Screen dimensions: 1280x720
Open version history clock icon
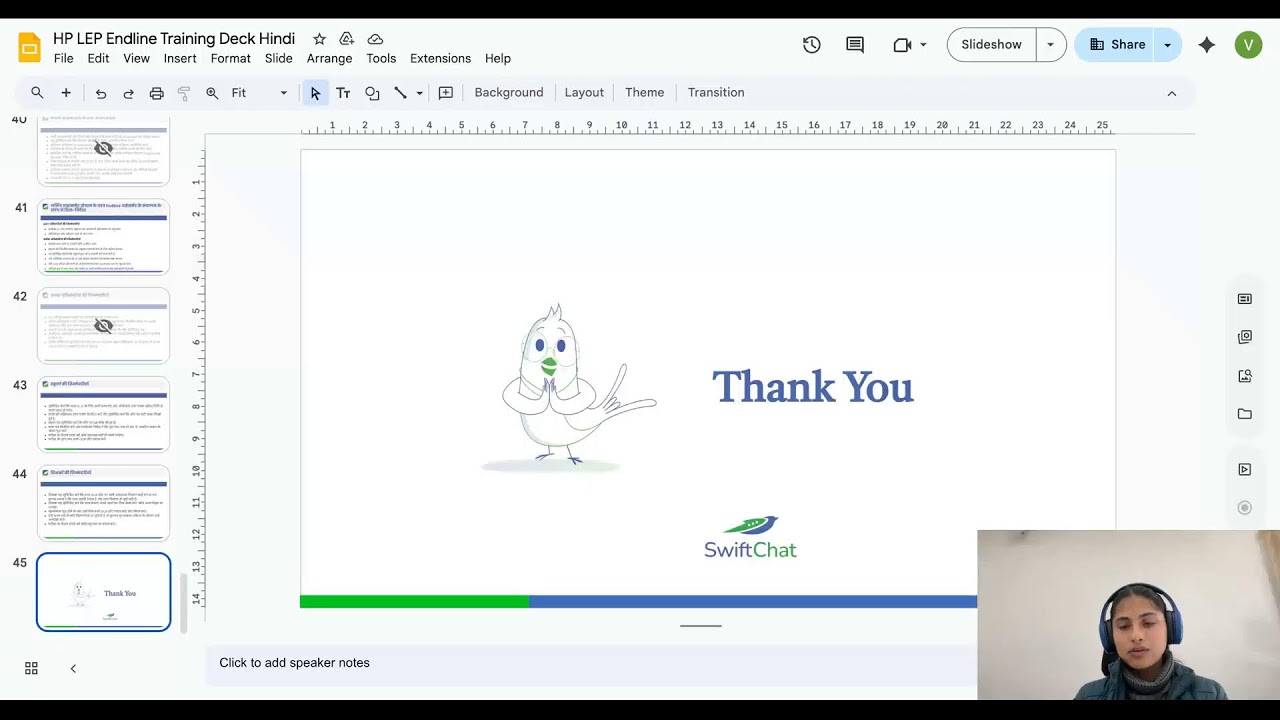811,45
